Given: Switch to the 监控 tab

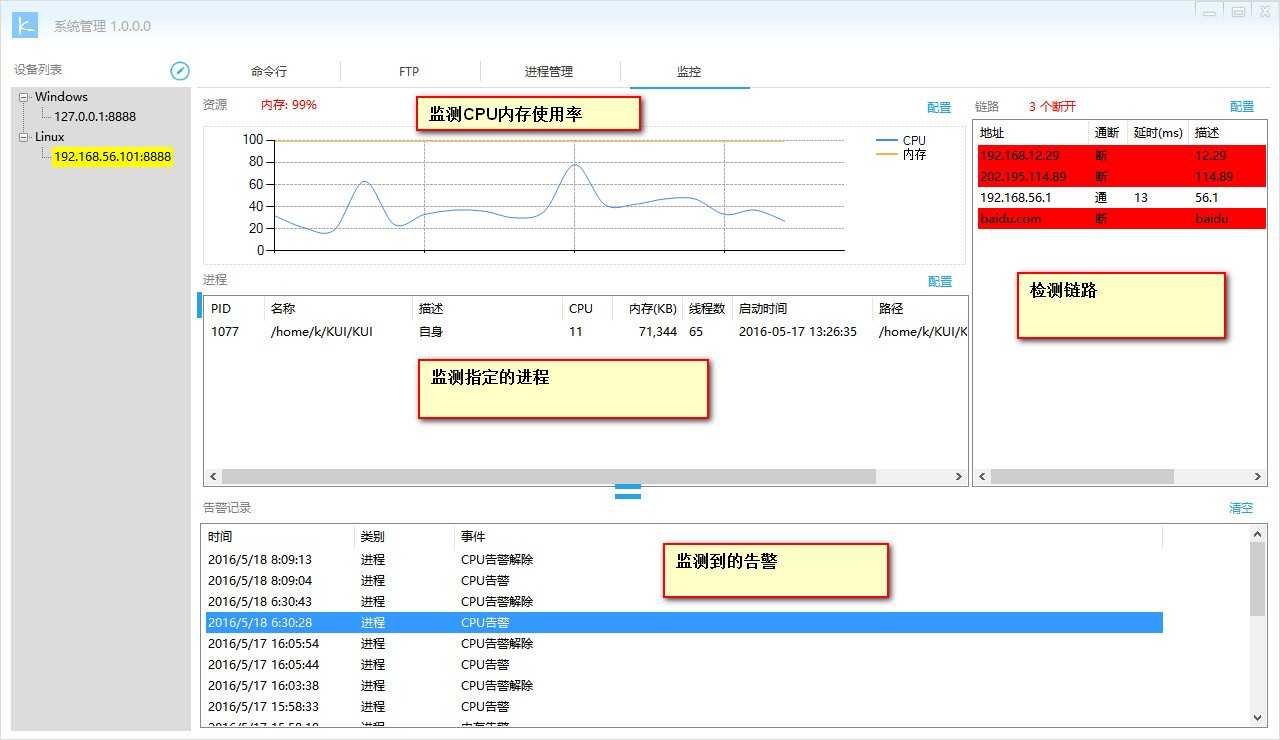Looking at the screenshot, I should [689, 72].
